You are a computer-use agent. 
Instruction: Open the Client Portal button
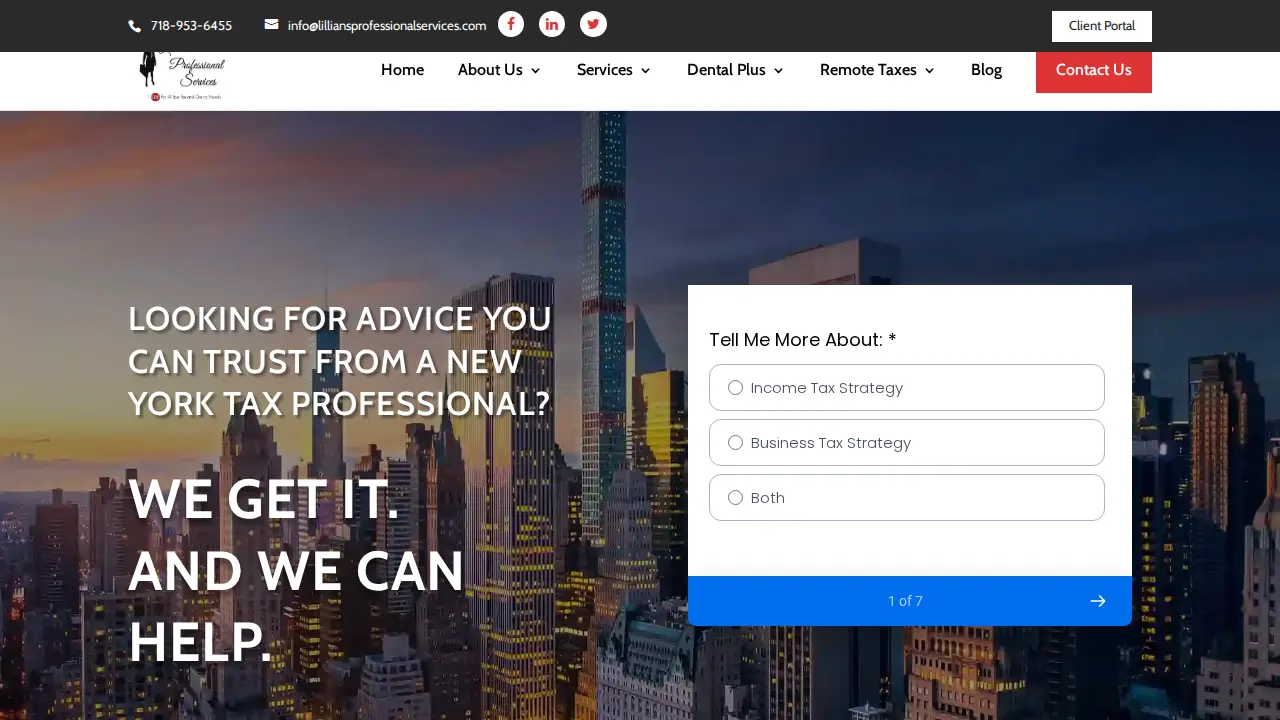tap(1102, 26)
